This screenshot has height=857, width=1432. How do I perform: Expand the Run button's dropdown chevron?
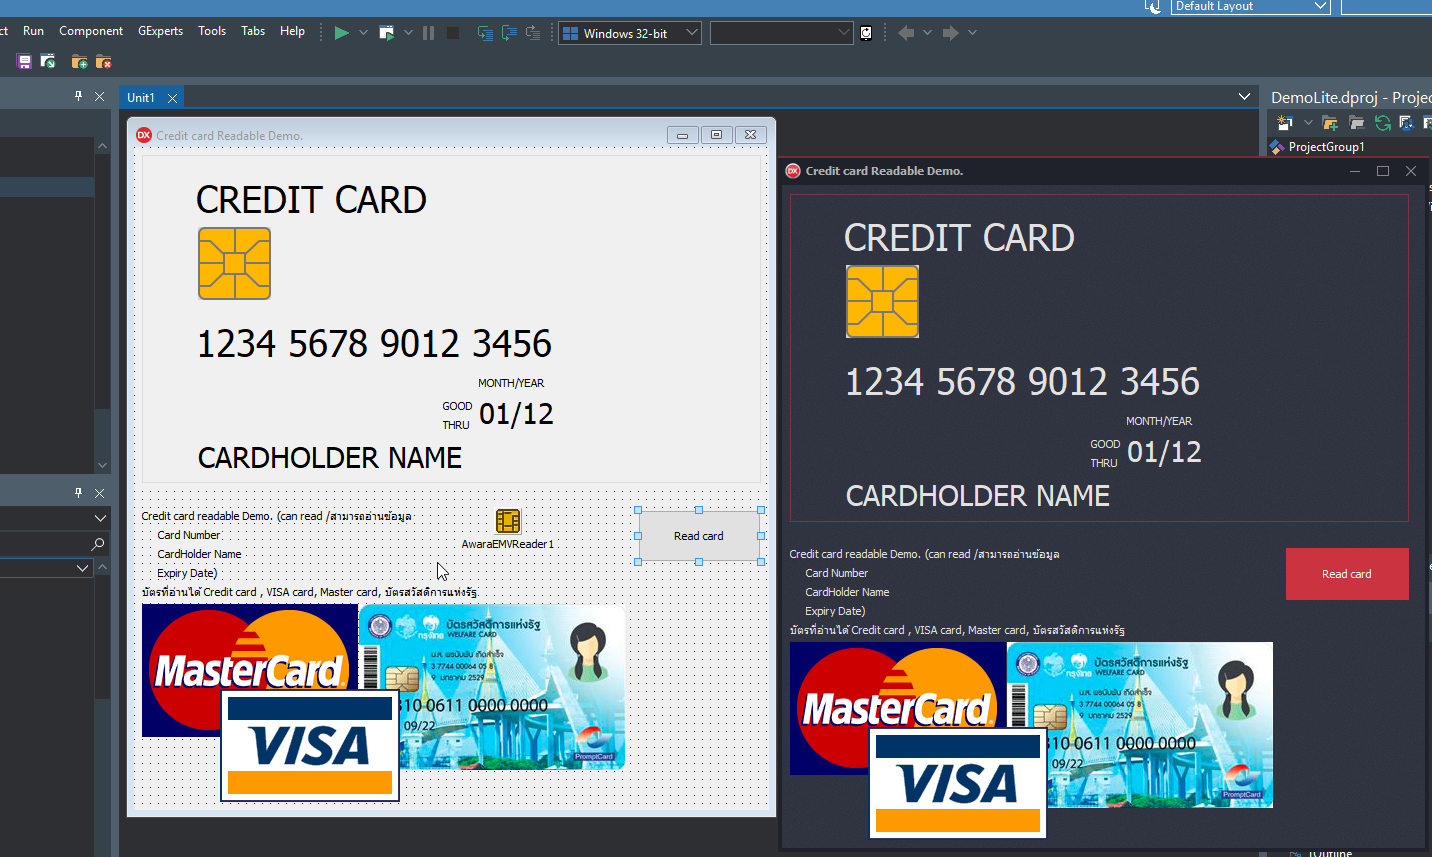(x=361, y=32)
